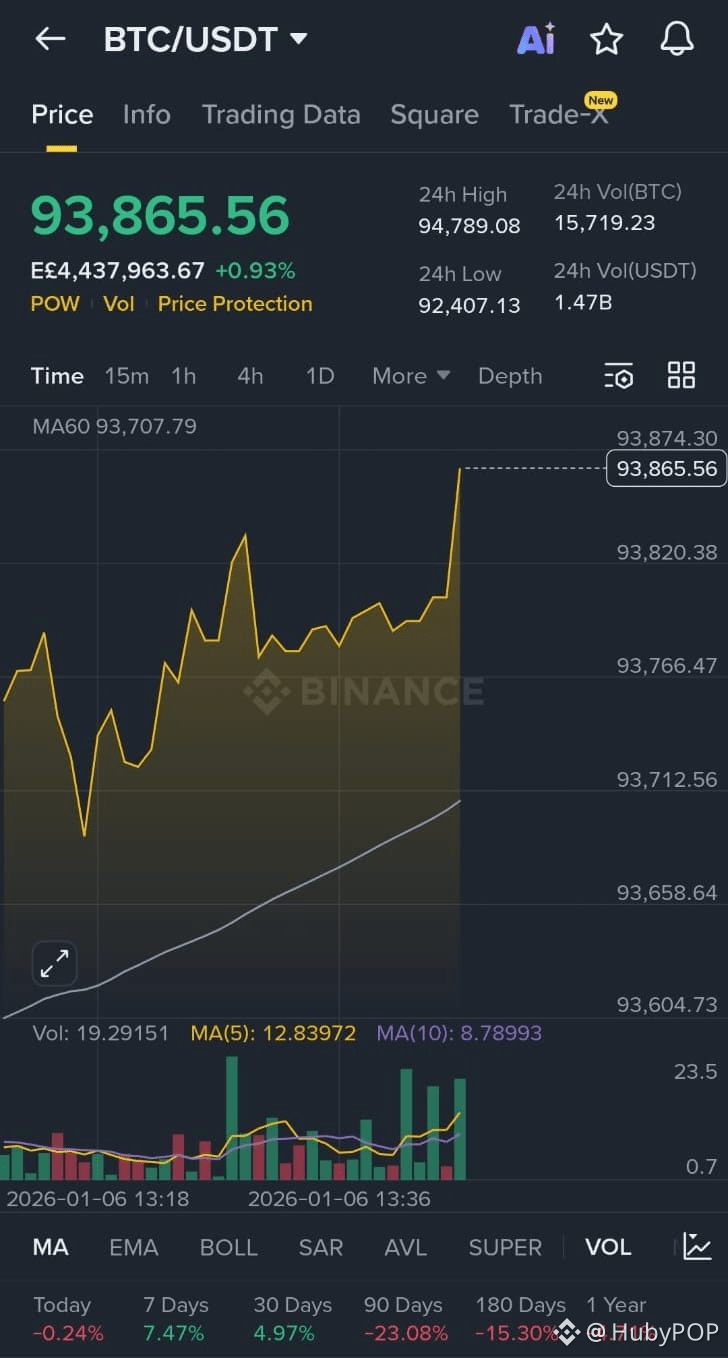728x1358 pixels.
Task: Open the Depth chart view
Action: tap(510, 376)
